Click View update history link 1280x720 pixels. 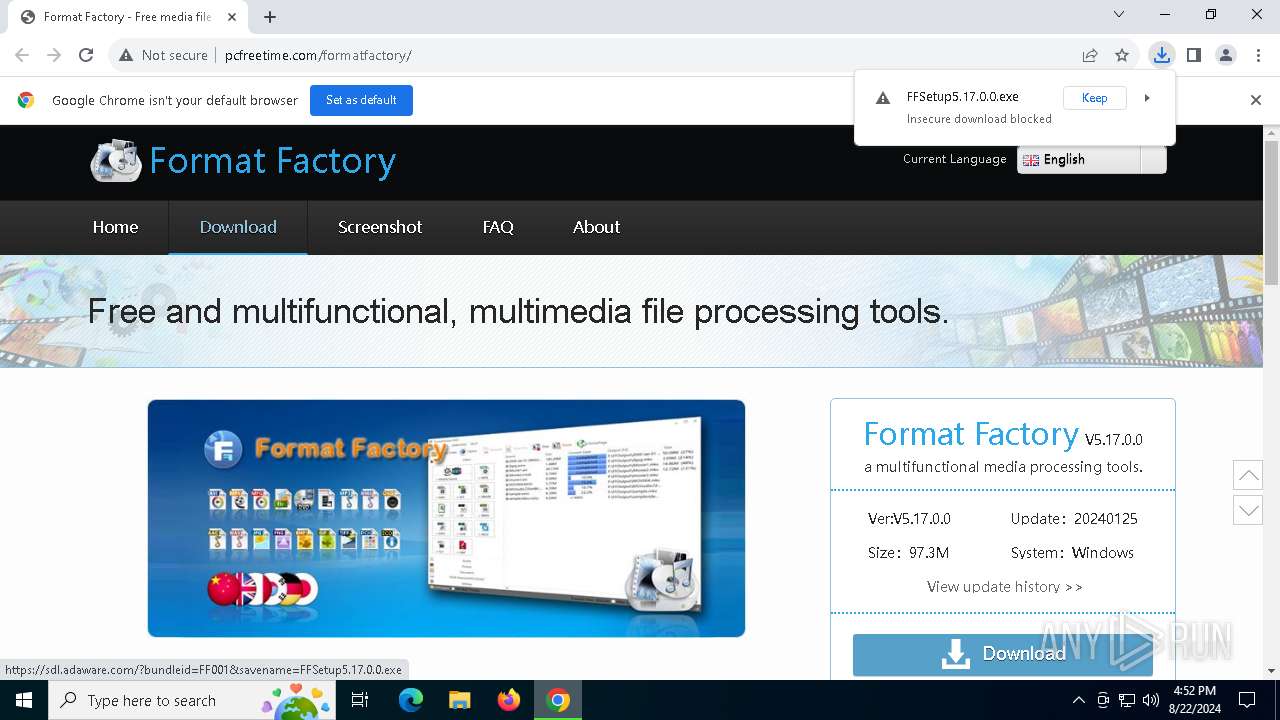1004,587
